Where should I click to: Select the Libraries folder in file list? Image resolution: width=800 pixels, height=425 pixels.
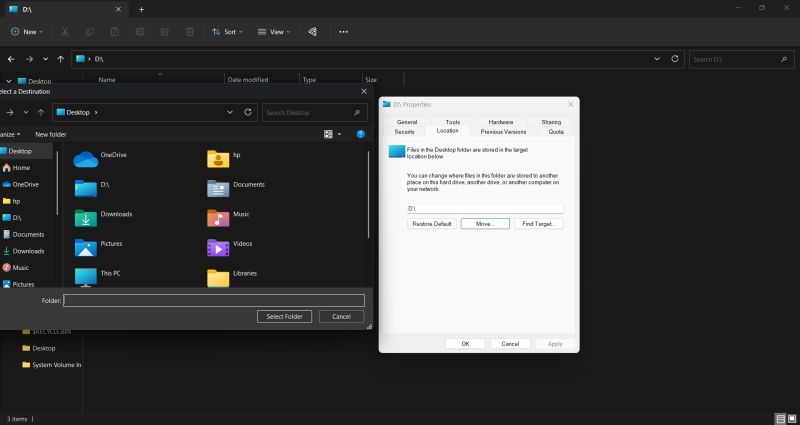[x=232, y=277]
